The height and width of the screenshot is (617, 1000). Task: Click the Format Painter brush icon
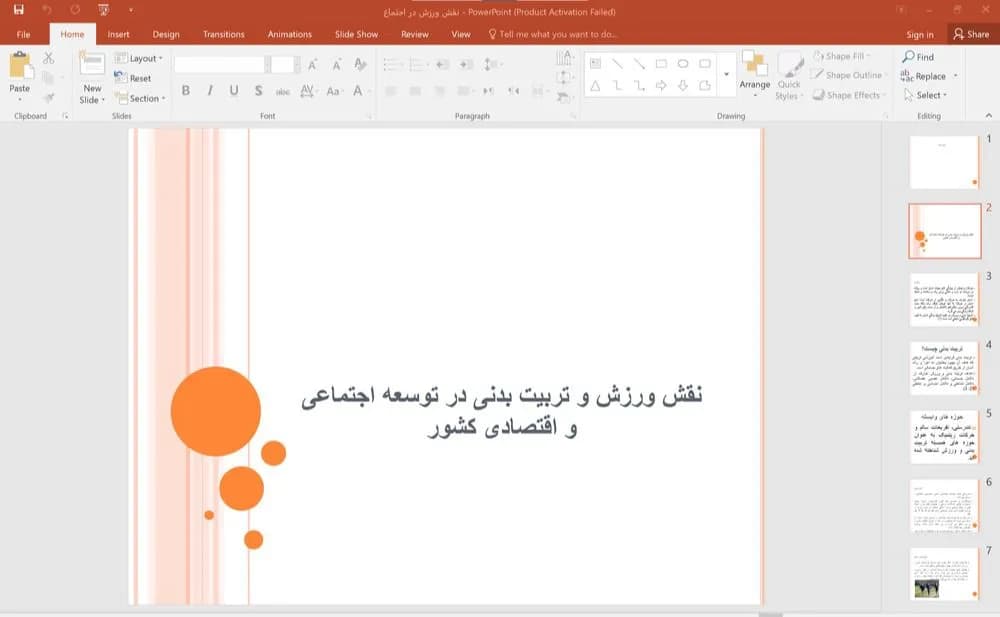[x=48, y=98]
